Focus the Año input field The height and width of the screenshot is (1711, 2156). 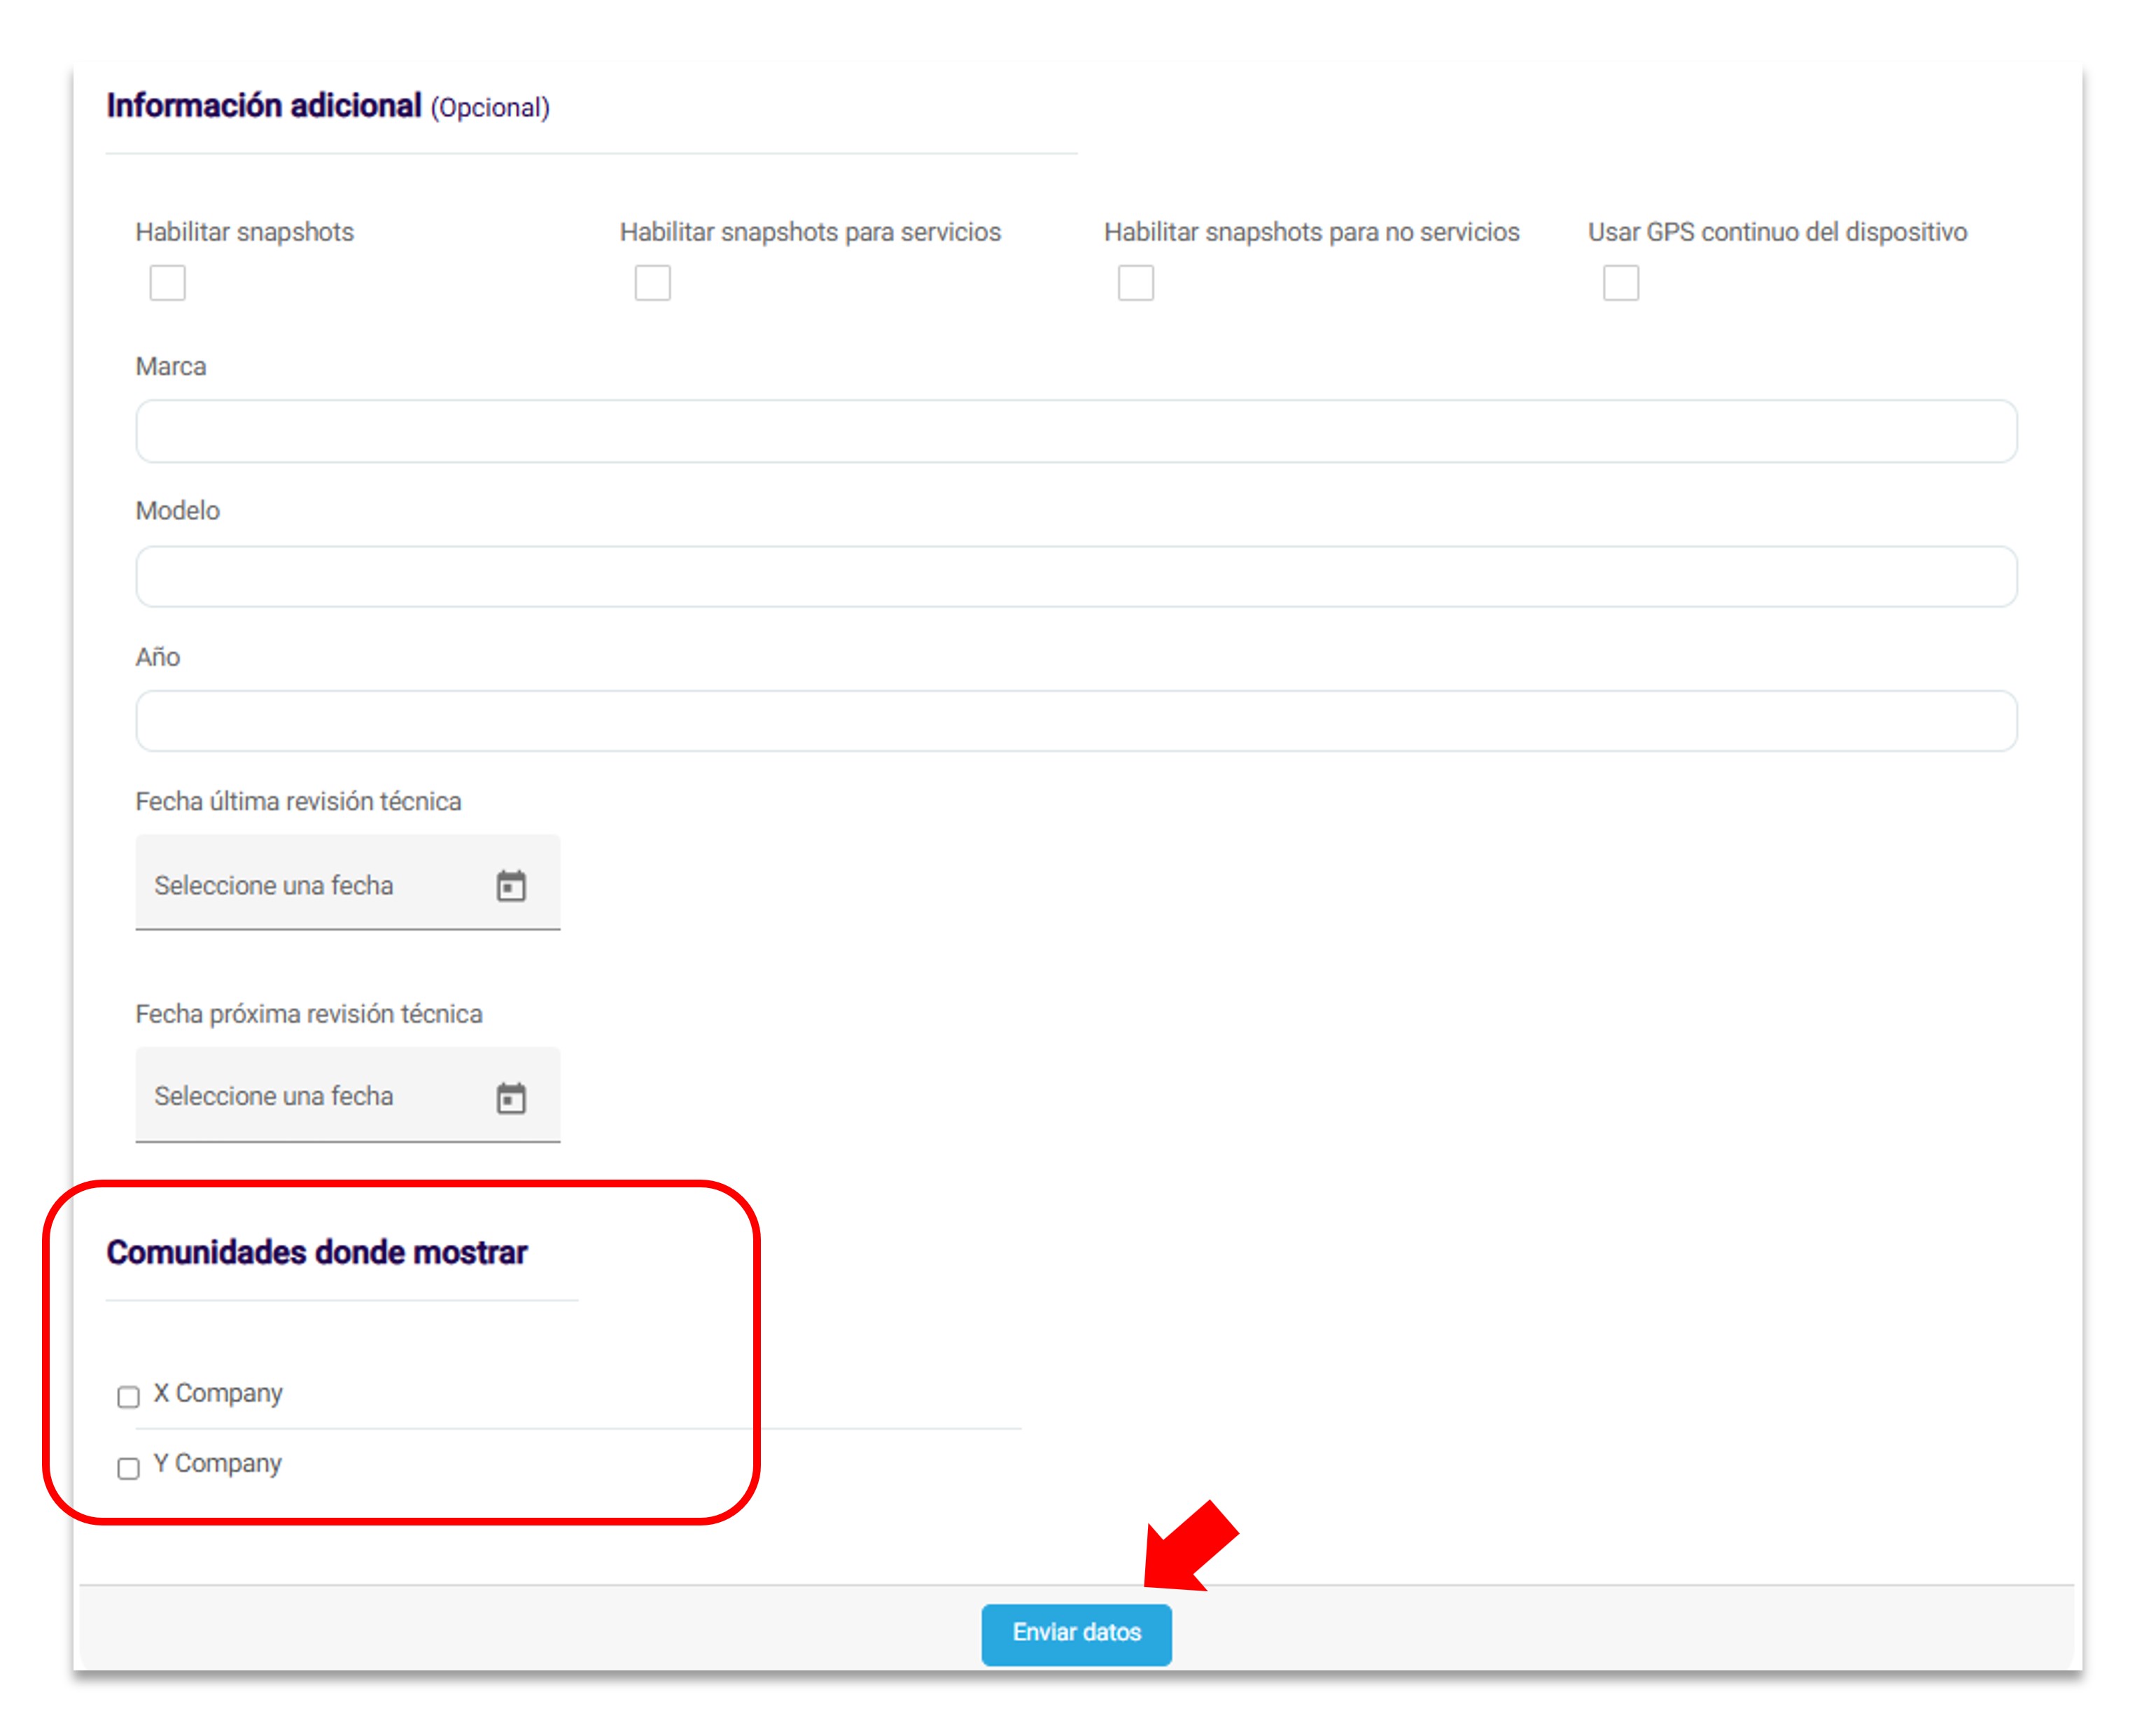(x=1076, y=721)
